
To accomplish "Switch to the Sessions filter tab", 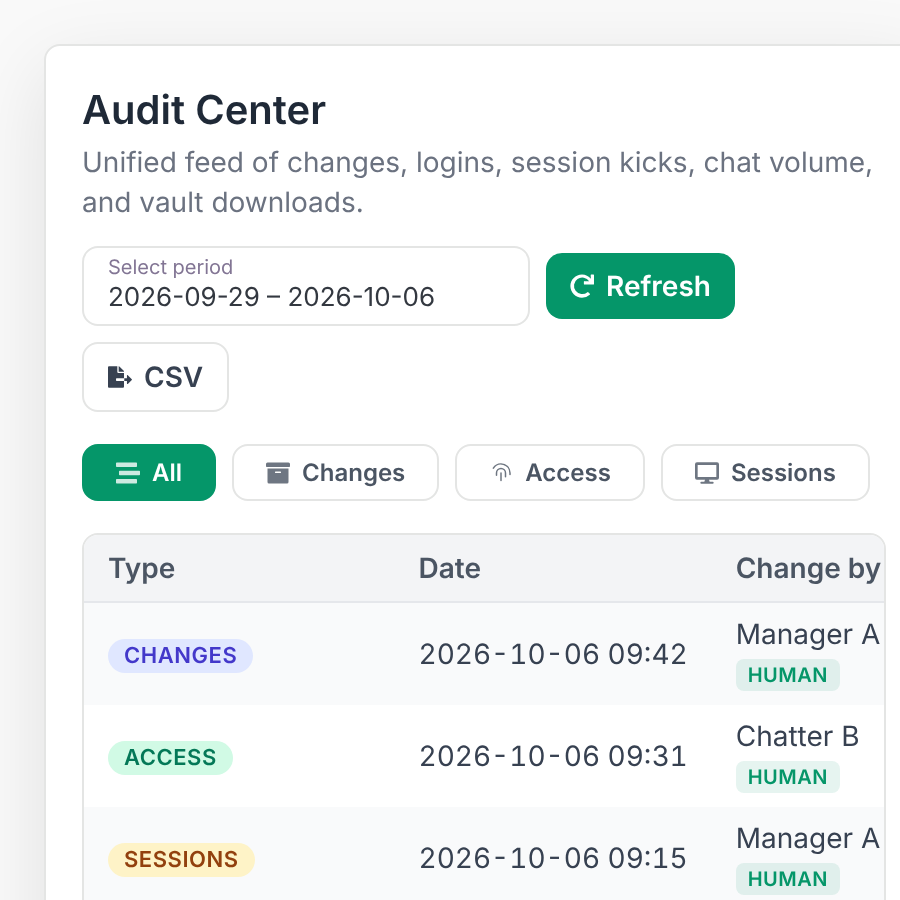I will [765, 472].
